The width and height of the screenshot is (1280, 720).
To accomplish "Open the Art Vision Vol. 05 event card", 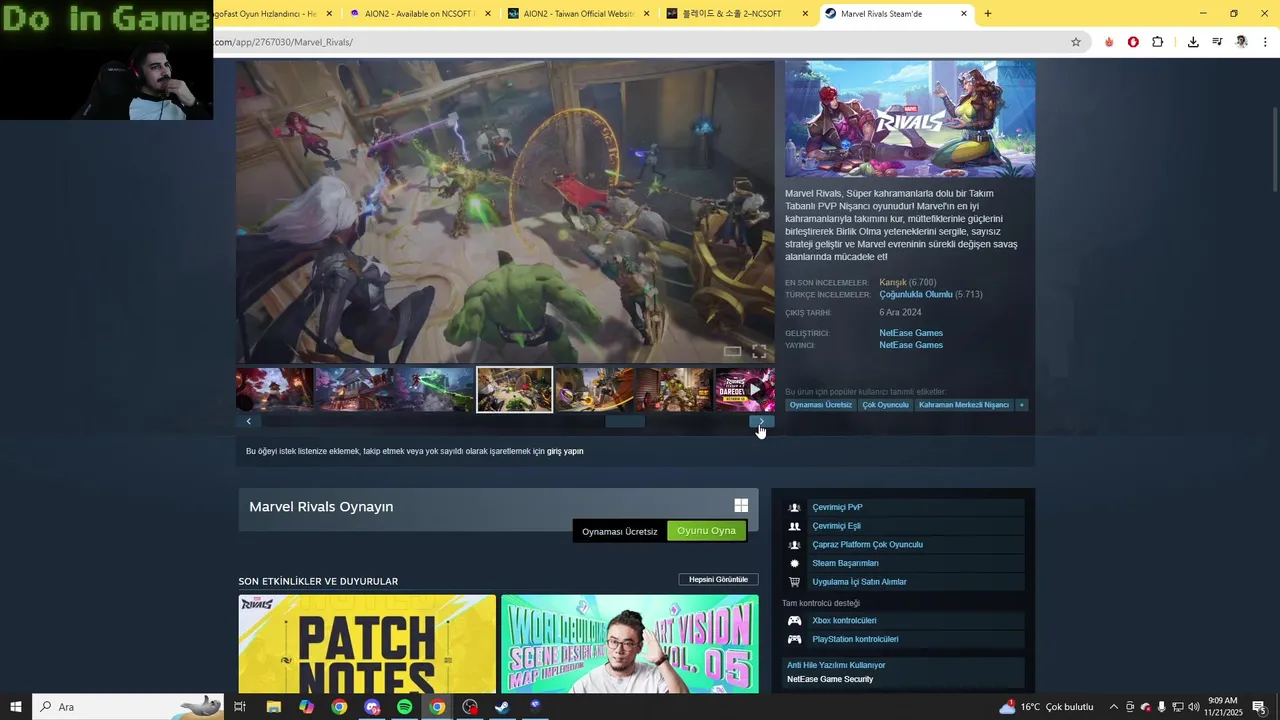I will pyautogui.click(x=630, y=644).
